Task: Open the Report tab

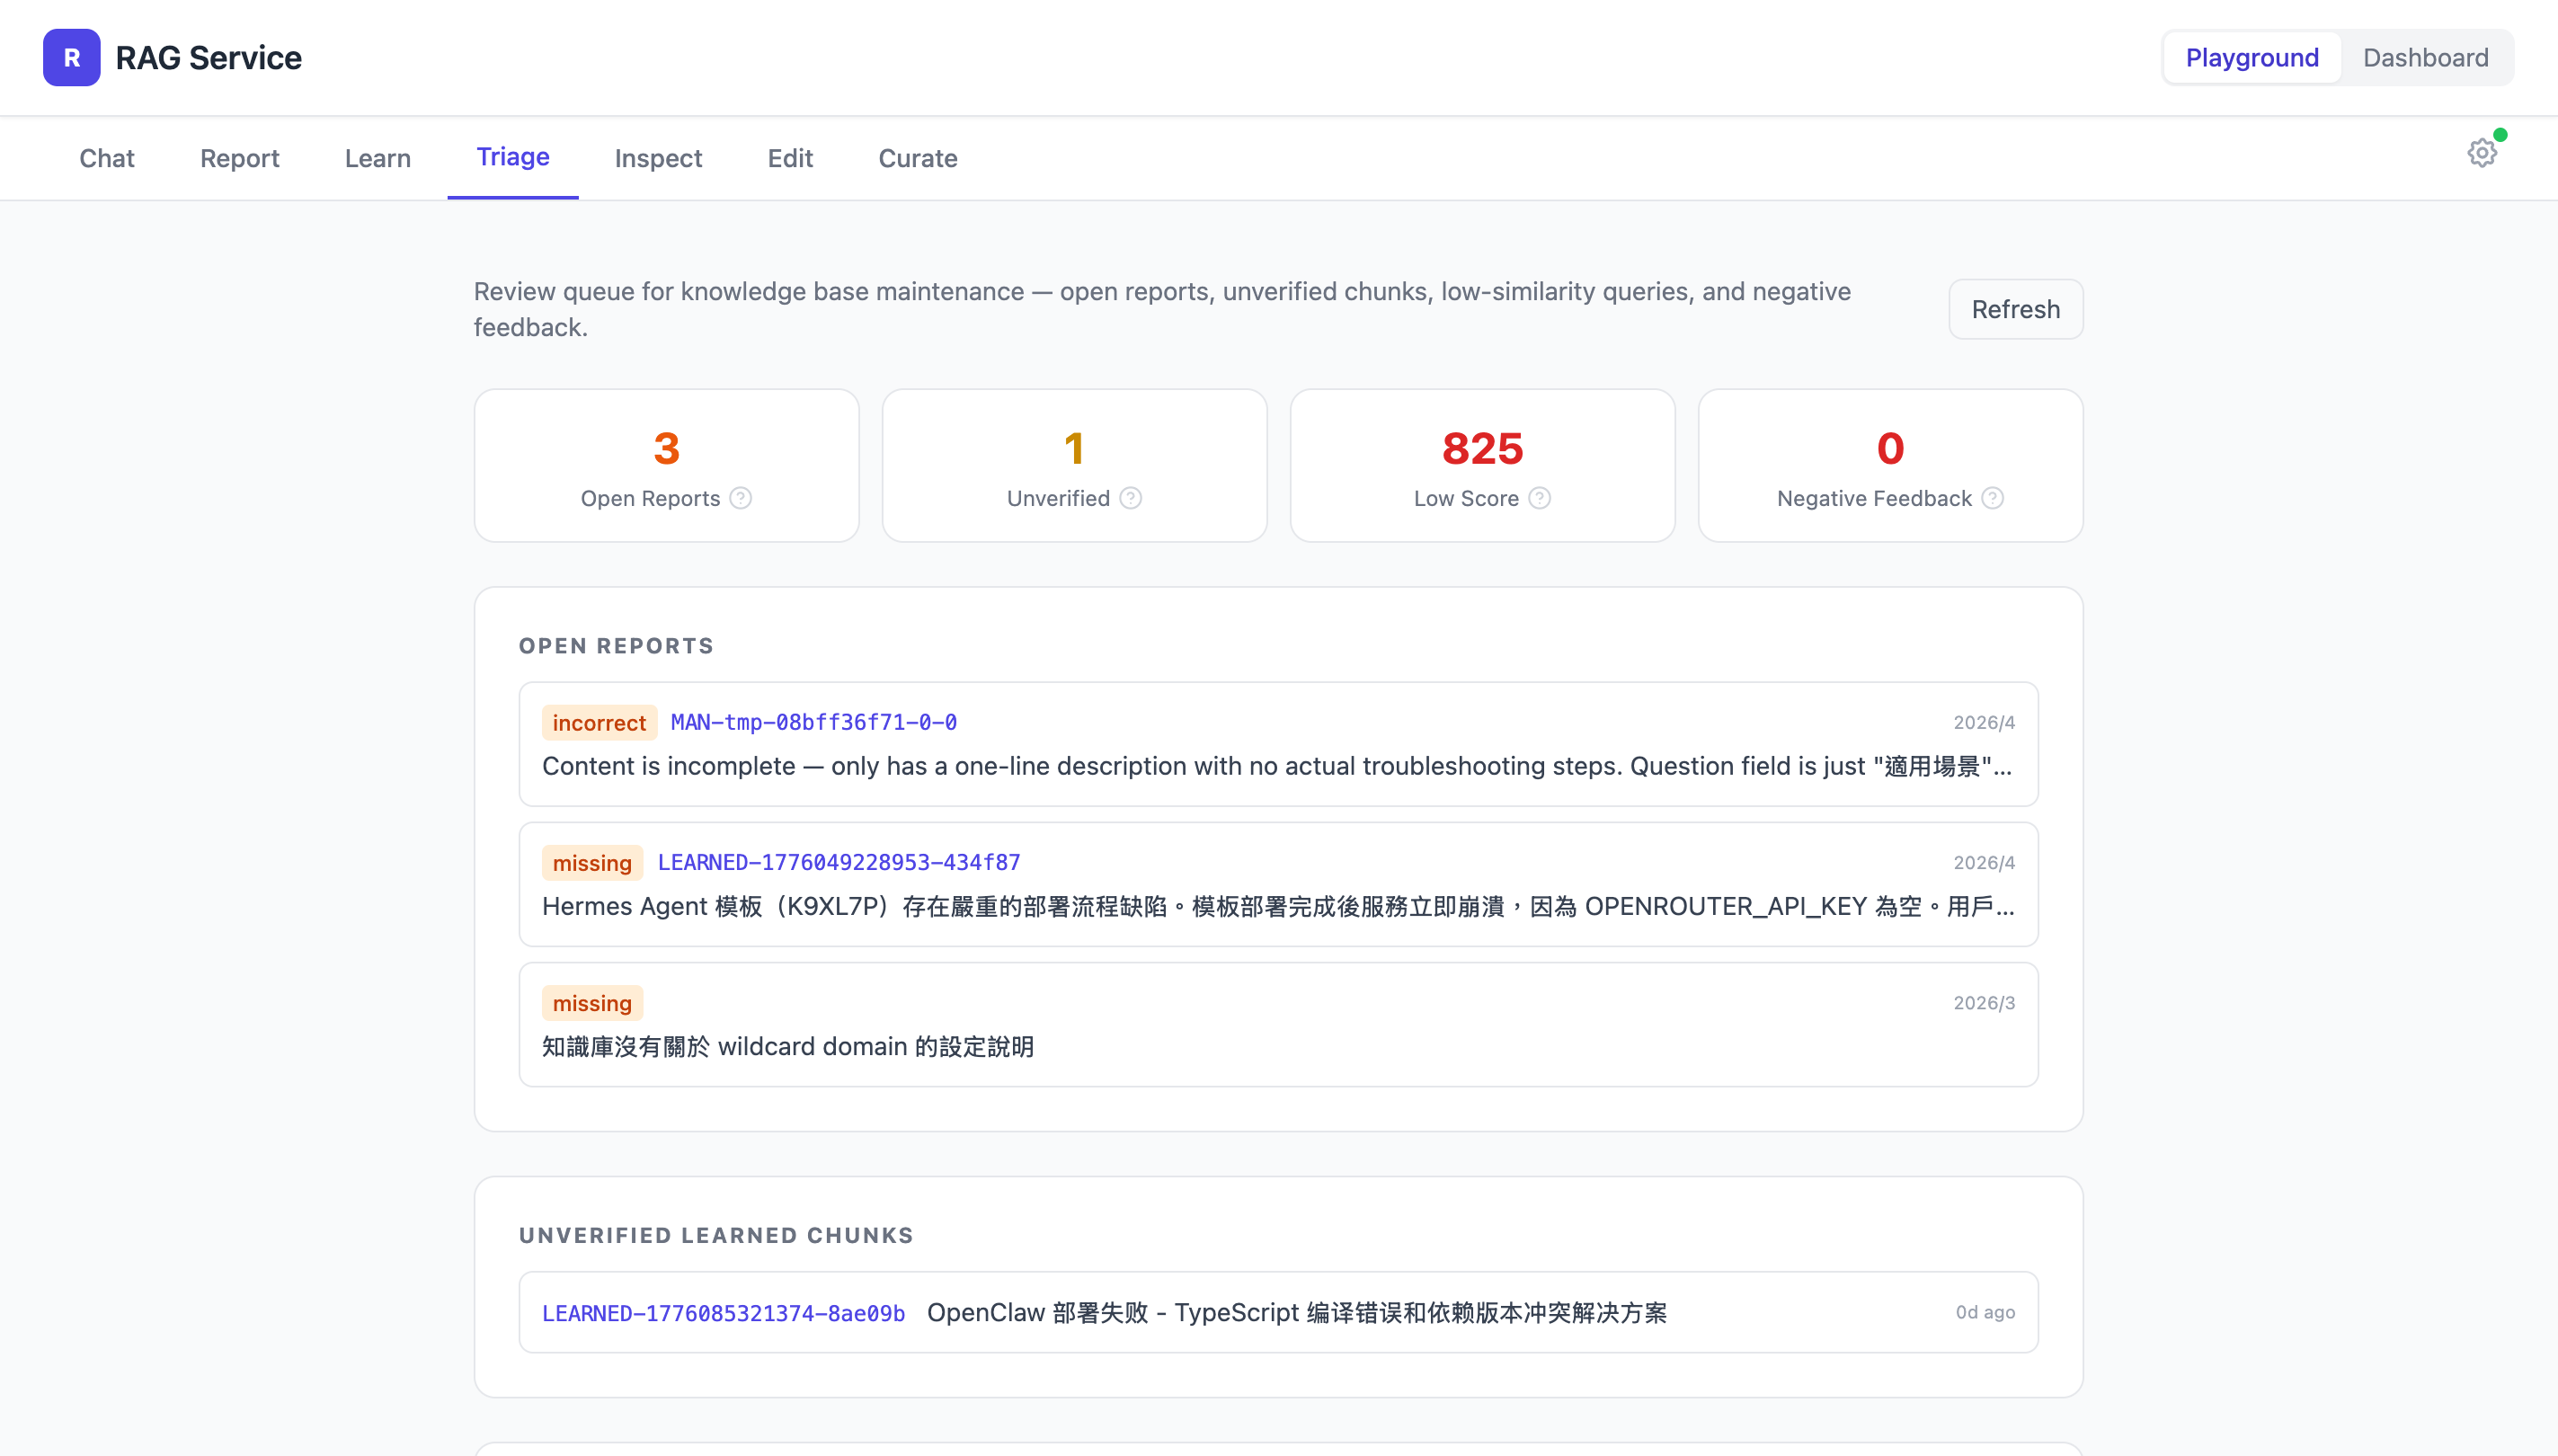Action: [239, 158]
